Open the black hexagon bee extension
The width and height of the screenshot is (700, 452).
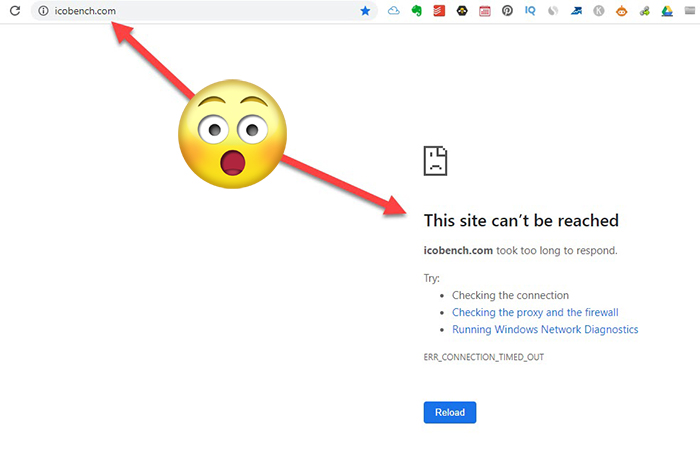[x=462, y=11]
